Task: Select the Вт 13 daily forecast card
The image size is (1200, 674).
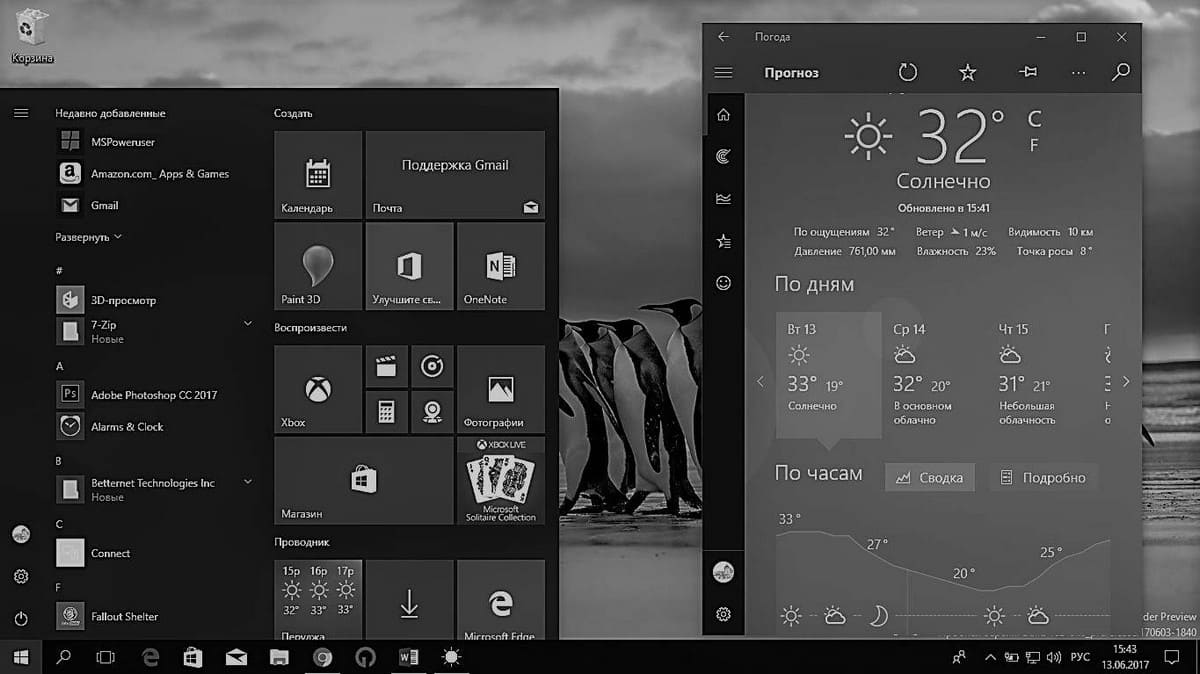Action: coord(828,375)
